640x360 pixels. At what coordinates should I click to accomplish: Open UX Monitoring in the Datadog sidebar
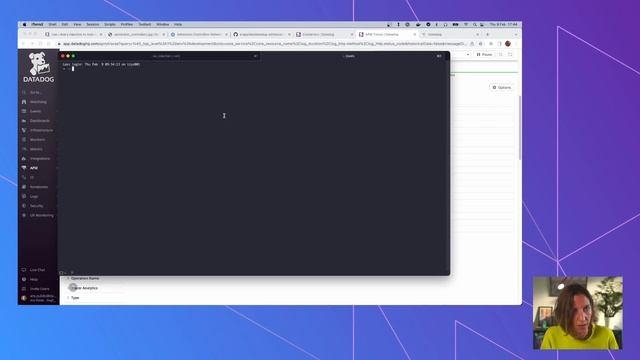(x=38, y=215)
